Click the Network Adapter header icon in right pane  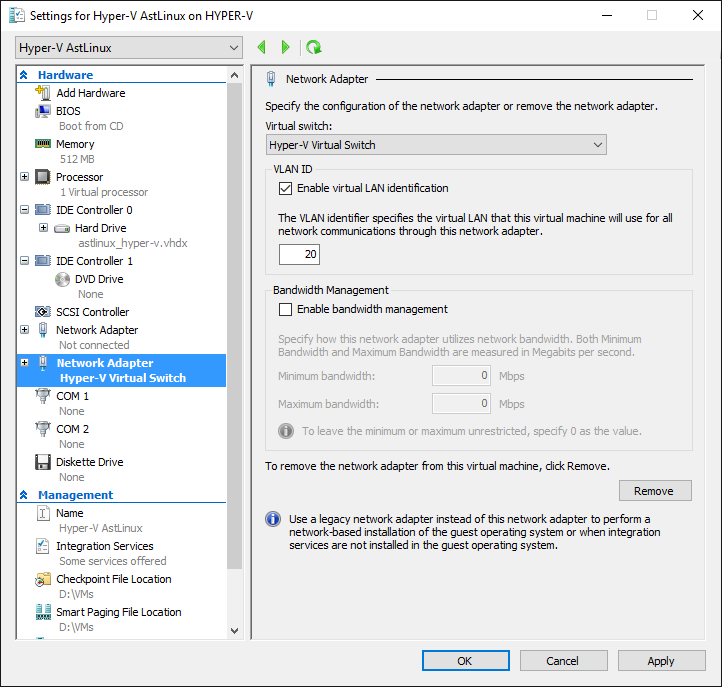271,79
